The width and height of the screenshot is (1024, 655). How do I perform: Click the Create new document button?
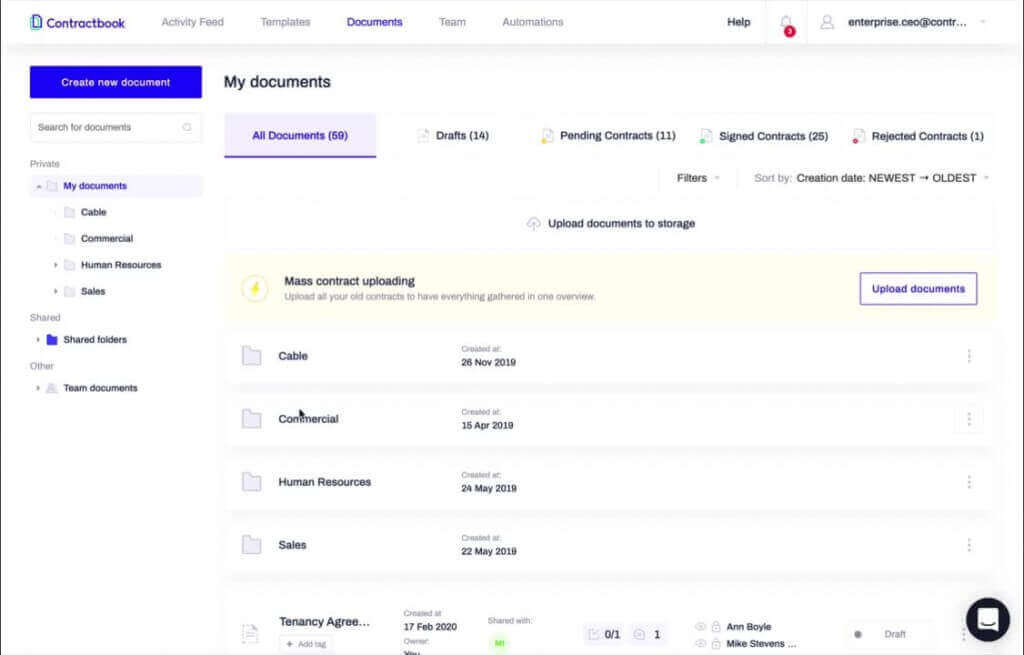(115, 81)
